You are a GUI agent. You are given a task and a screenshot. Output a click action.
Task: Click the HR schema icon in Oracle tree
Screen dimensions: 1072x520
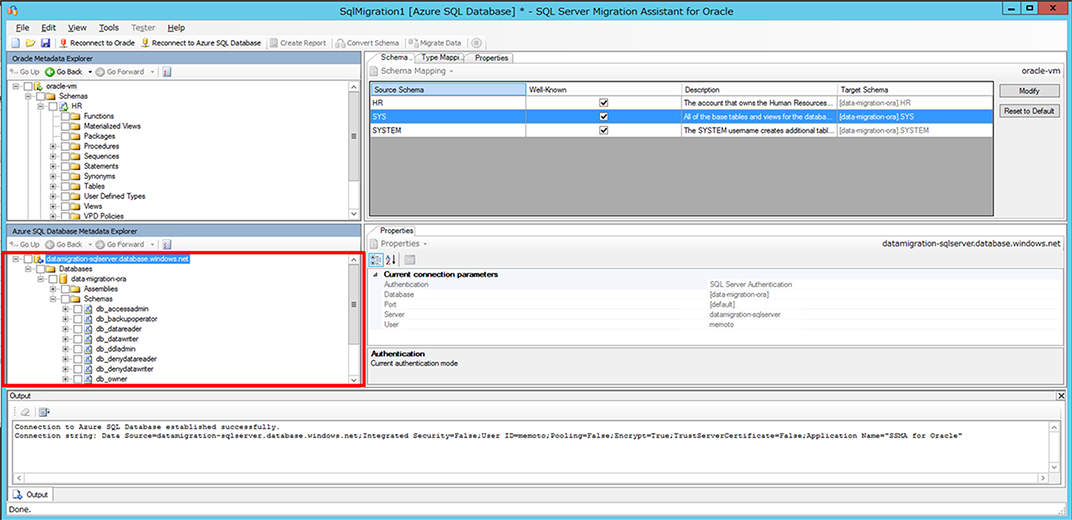click(64, 106)
